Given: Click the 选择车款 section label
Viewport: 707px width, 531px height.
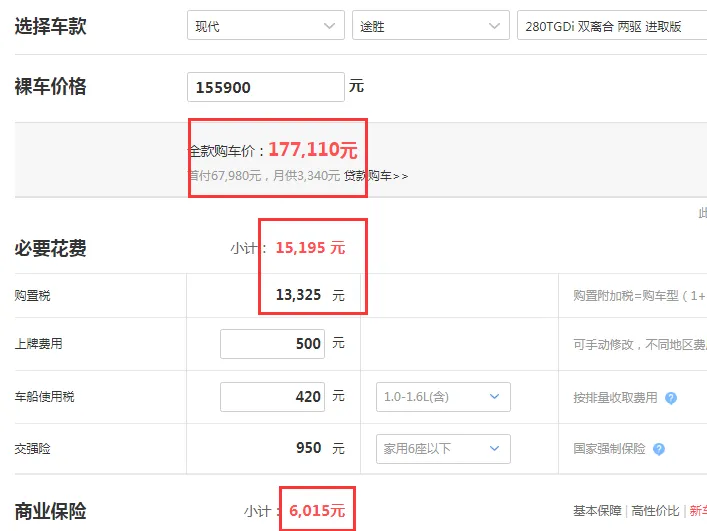Looking at the screenshot, I should (x=50, y=26).
